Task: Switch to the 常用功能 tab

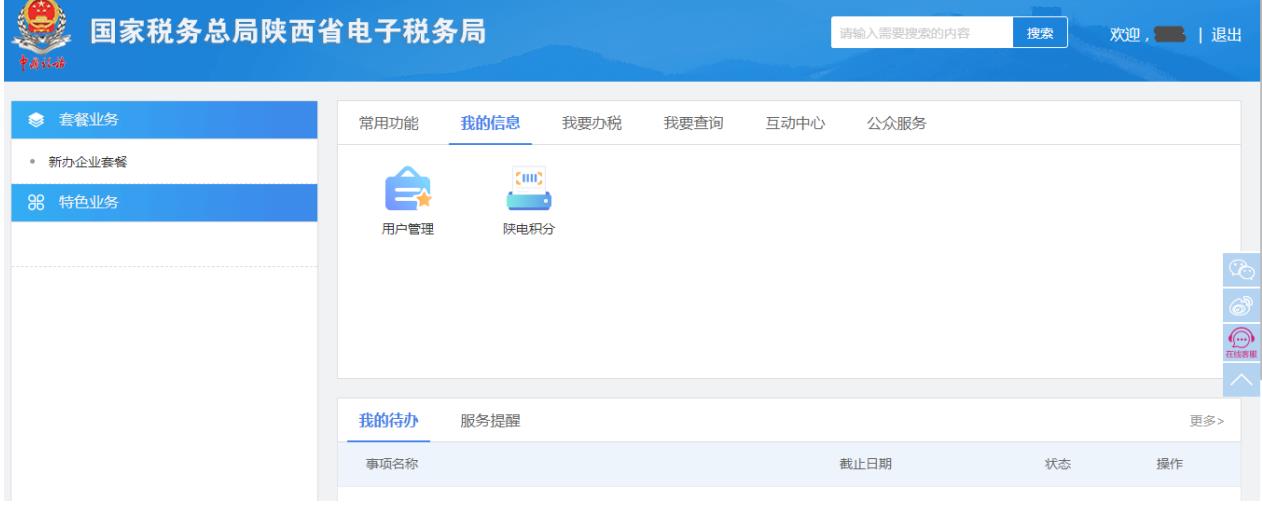Action: [x=389, y=123]
